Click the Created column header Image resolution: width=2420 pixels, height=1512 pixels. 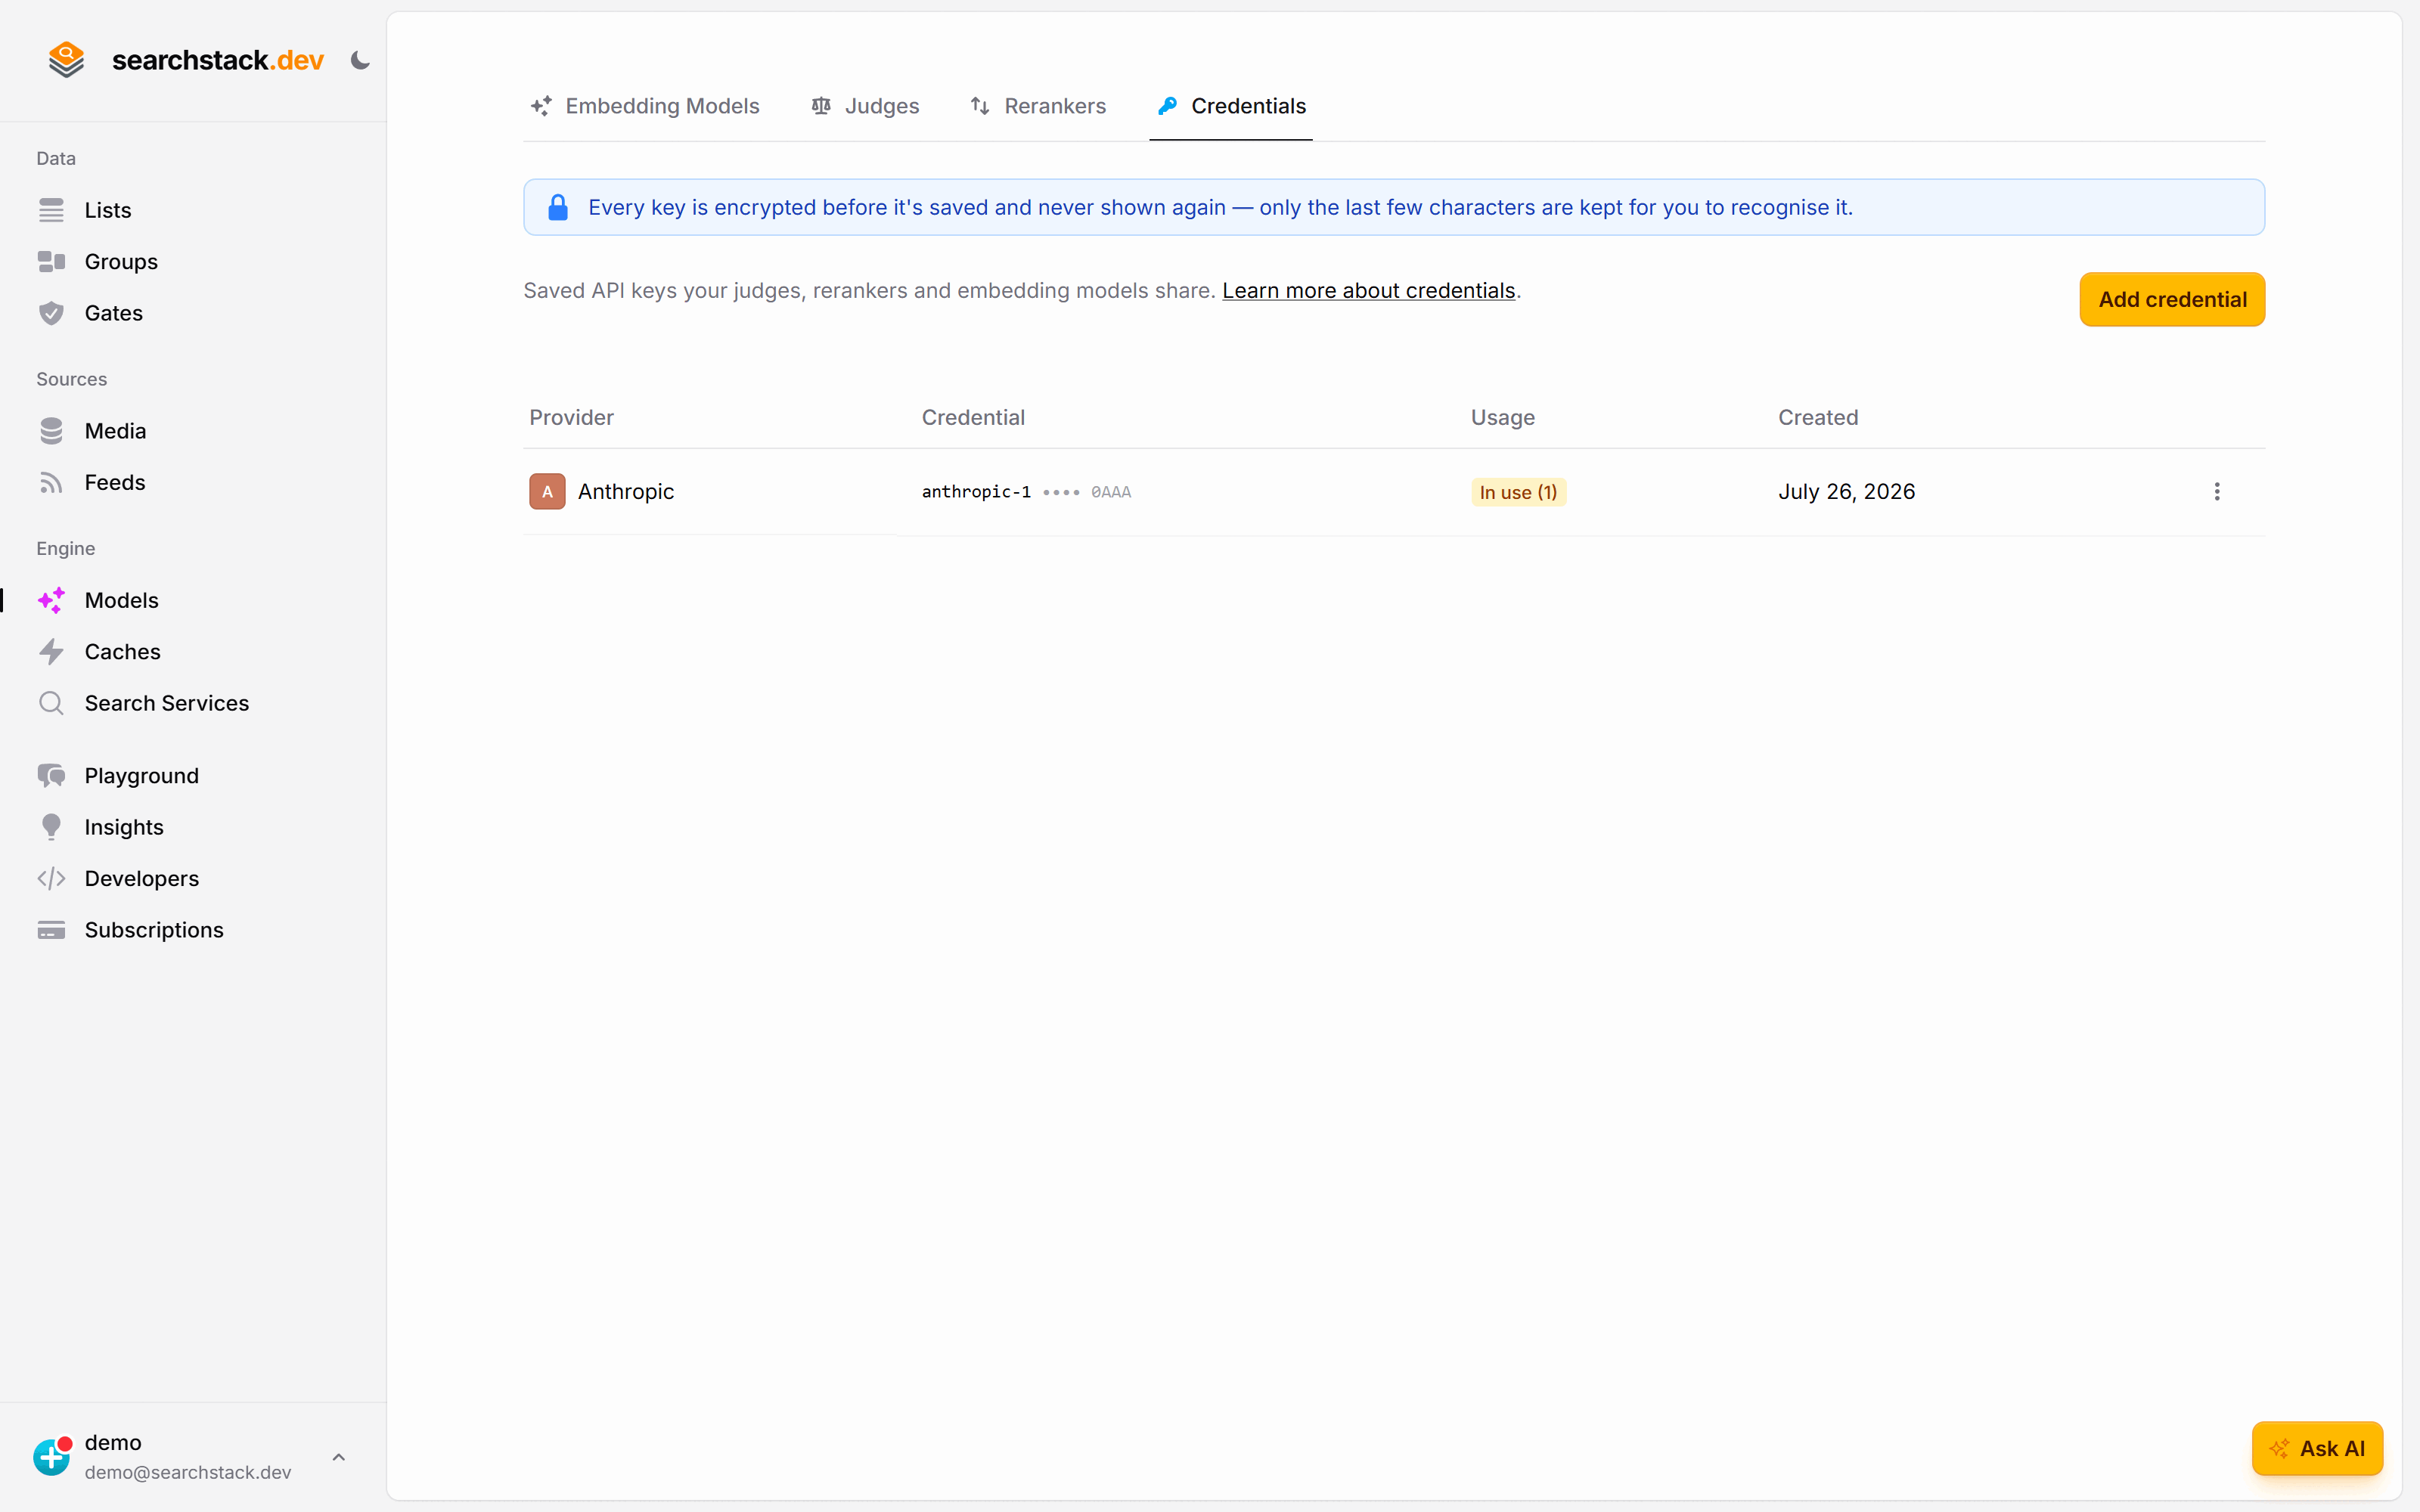pyautogui.click(x=1818, y=417)
